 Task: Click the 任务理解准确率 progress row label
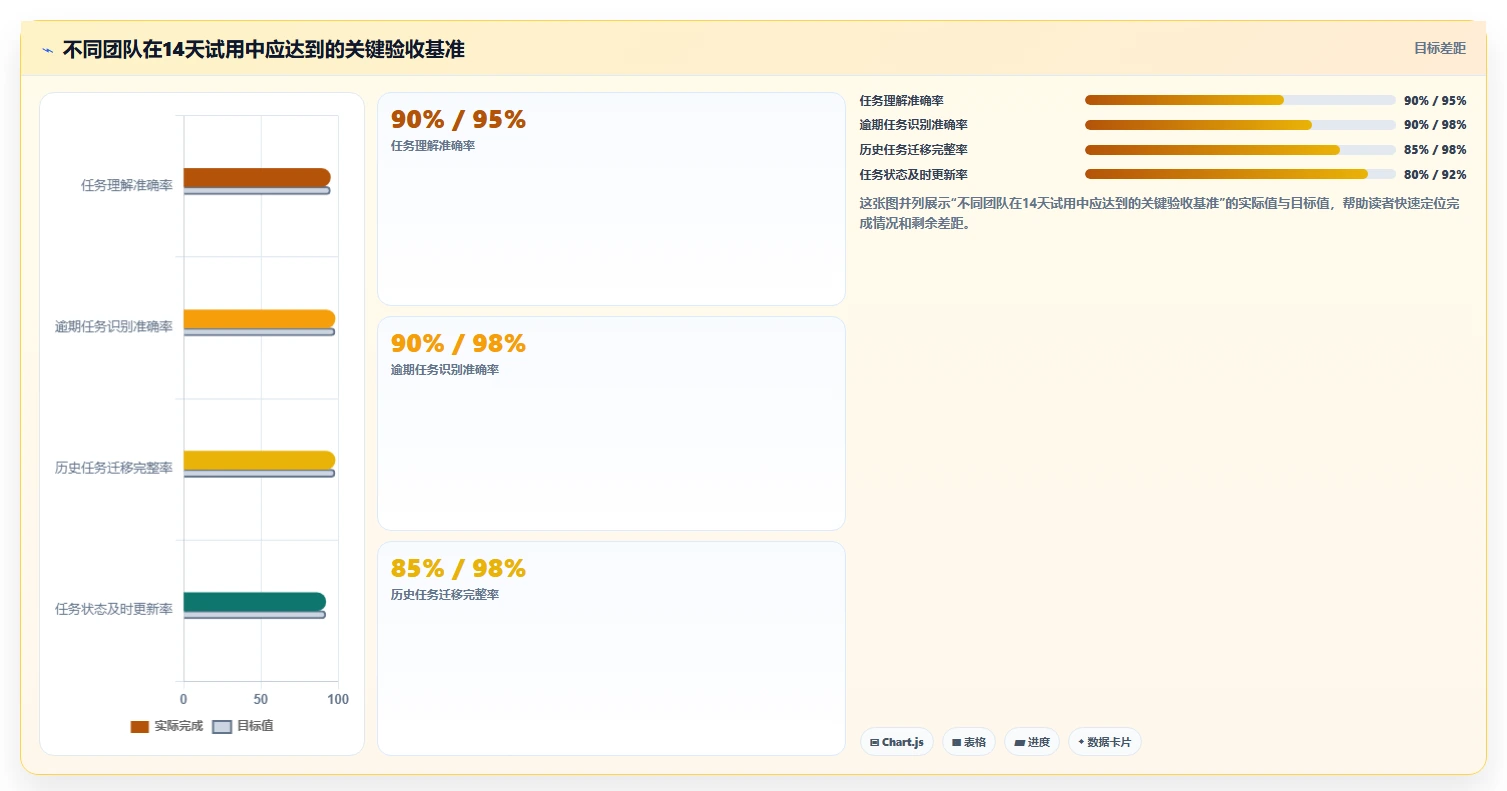pos(902,101)
